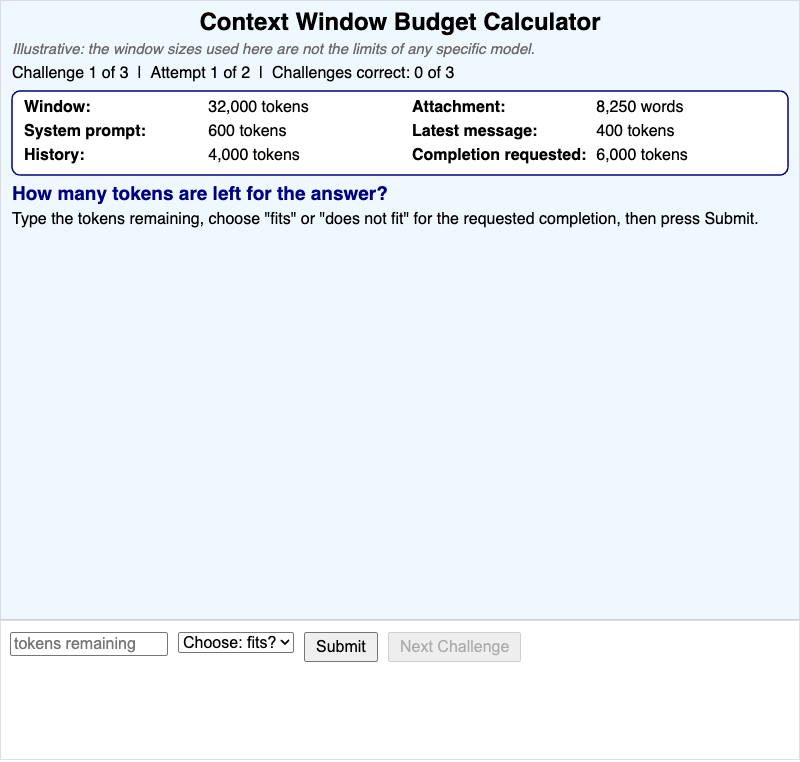Open the "Choose: fits?" dropdown
This screenshot has height=762, width=800.
pos(236,642)
